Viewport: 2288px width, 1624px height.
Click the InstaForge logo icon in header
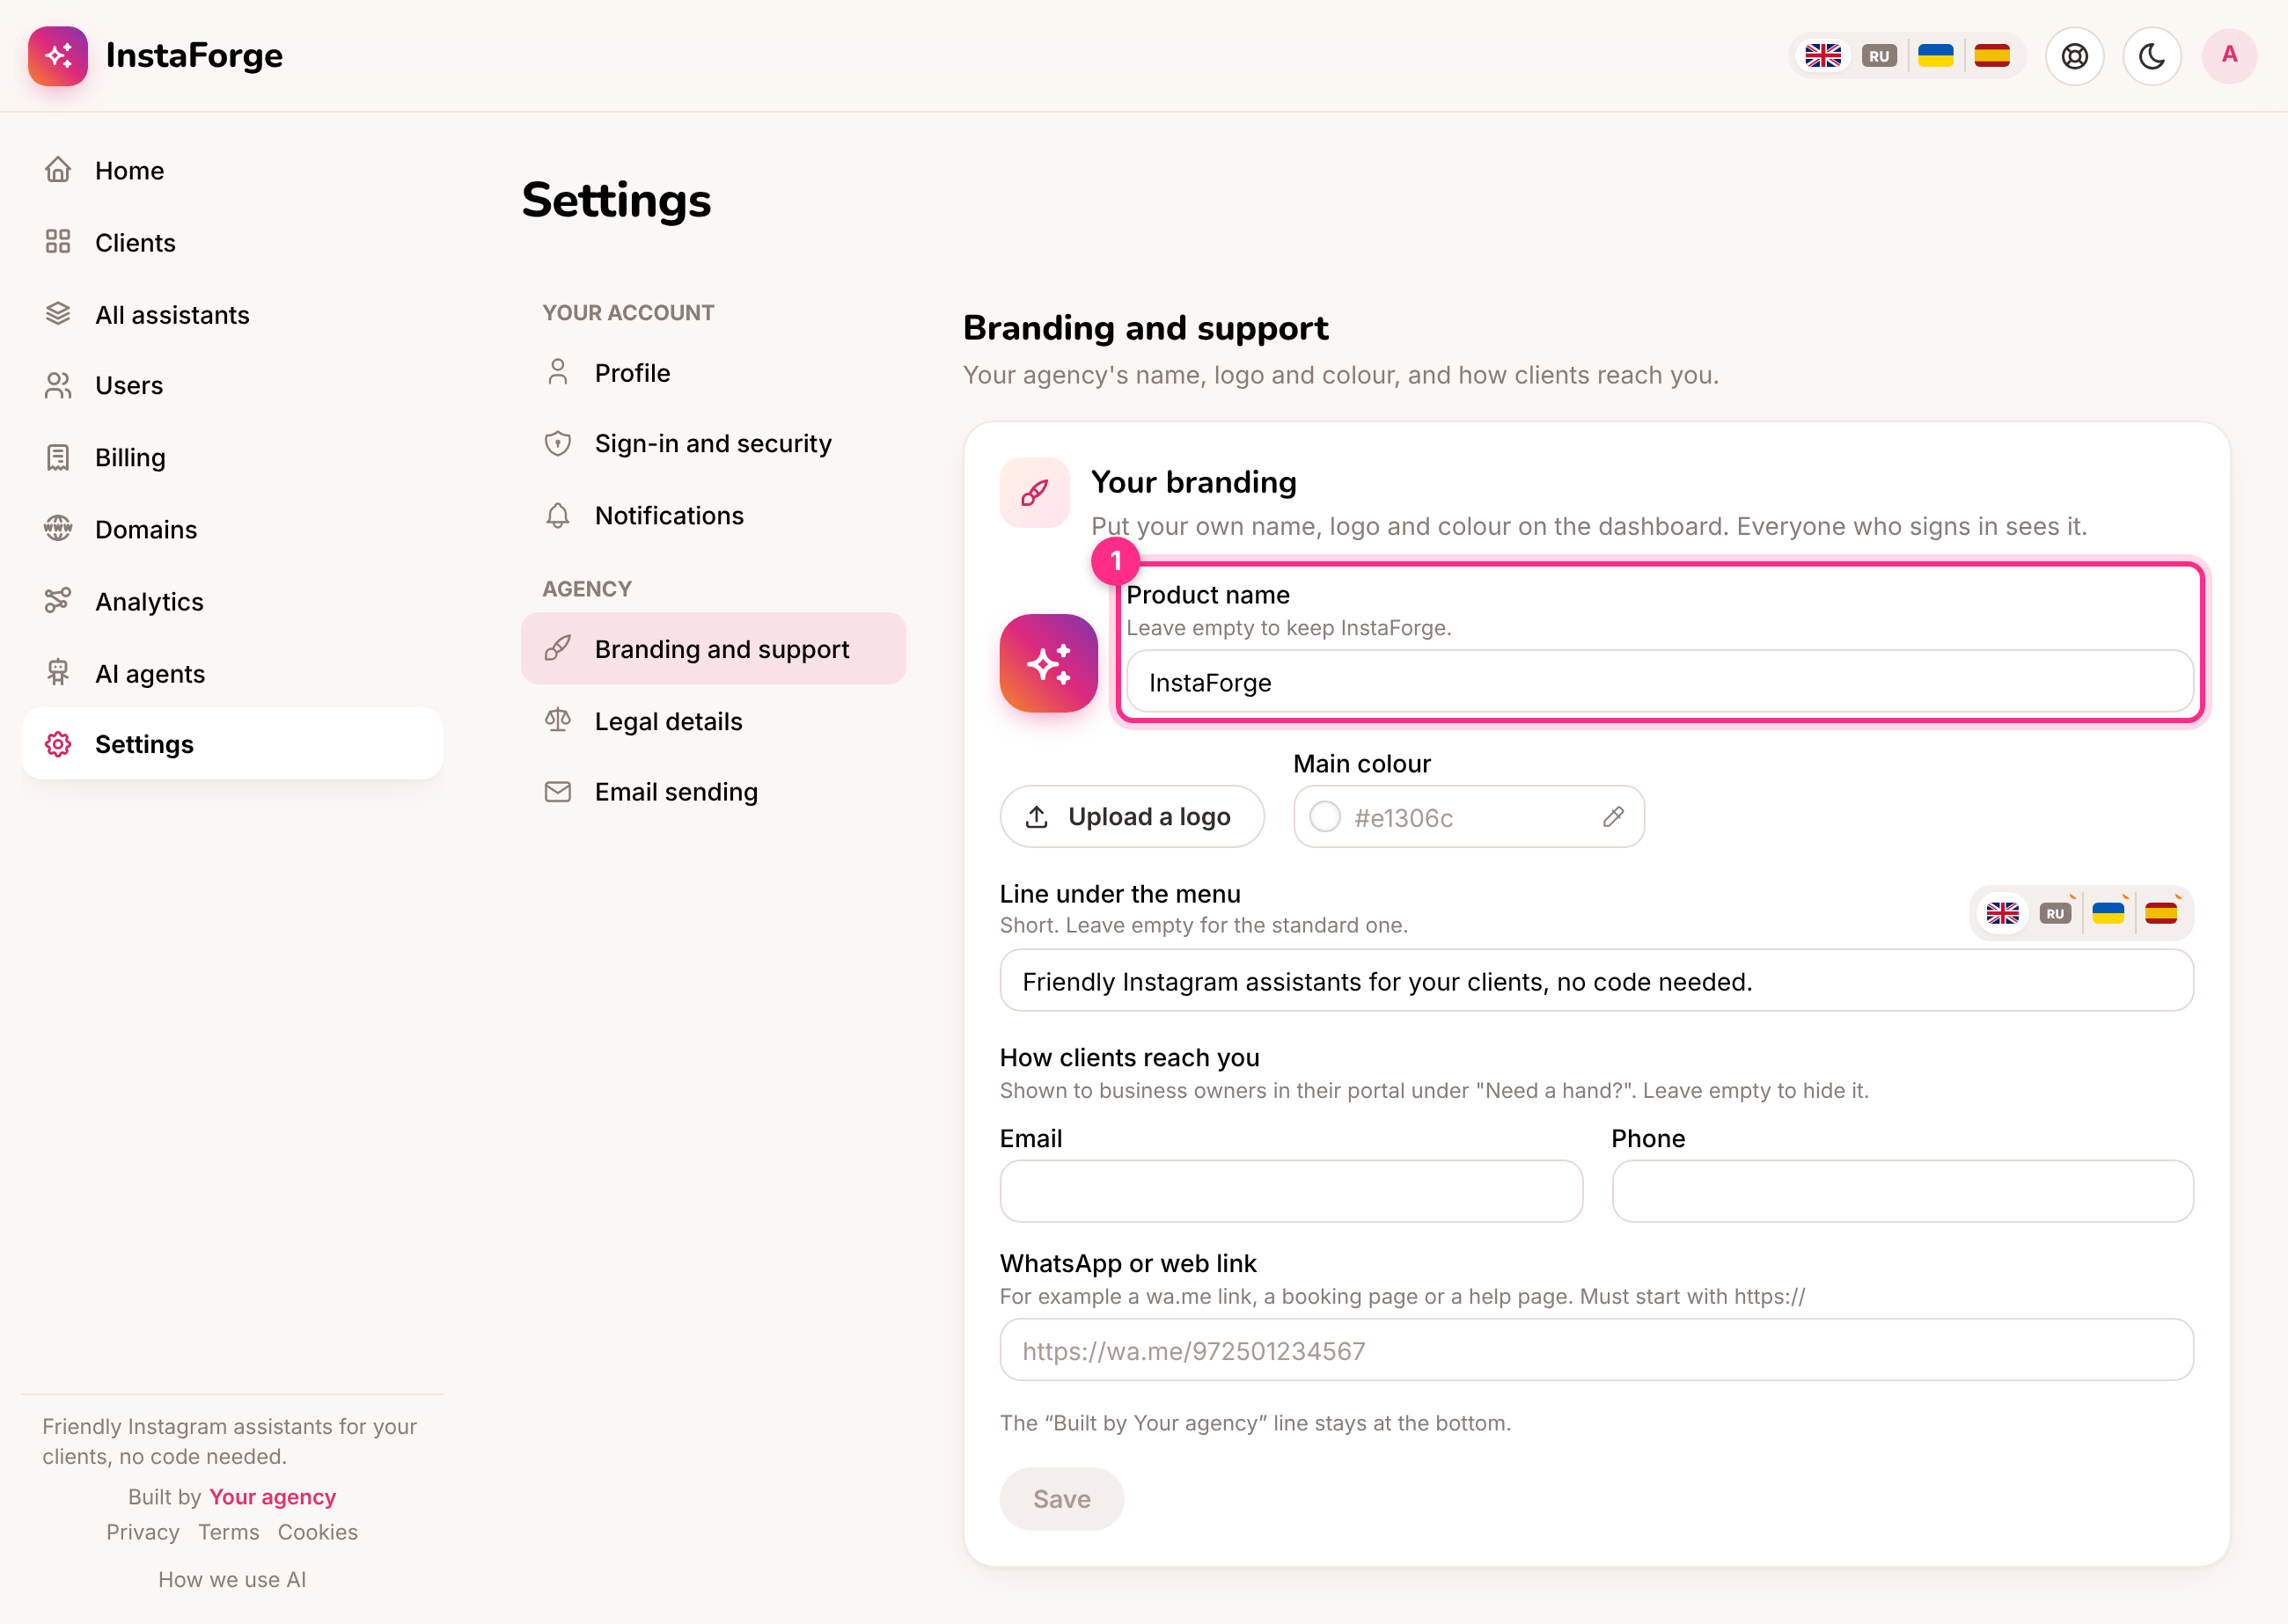click(x=58, y=56)
